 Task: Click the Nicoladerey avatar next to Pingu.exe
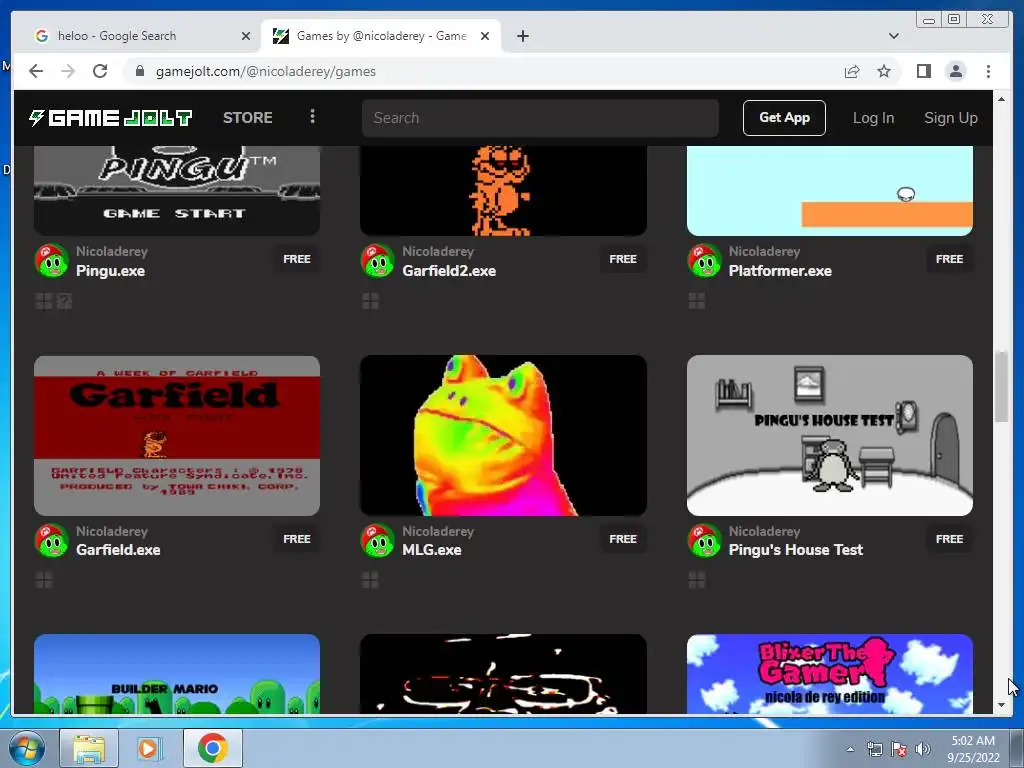(x=52, y=261)
